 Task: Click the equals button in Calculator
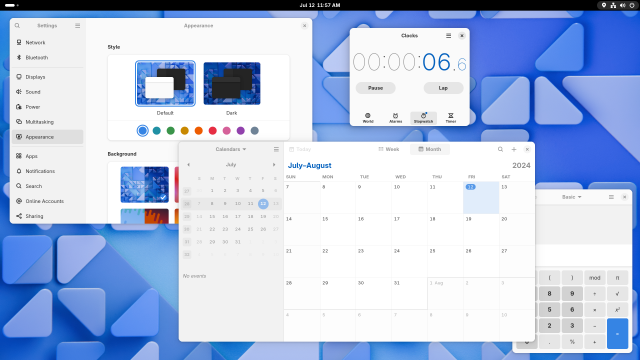tap(617, 333)
